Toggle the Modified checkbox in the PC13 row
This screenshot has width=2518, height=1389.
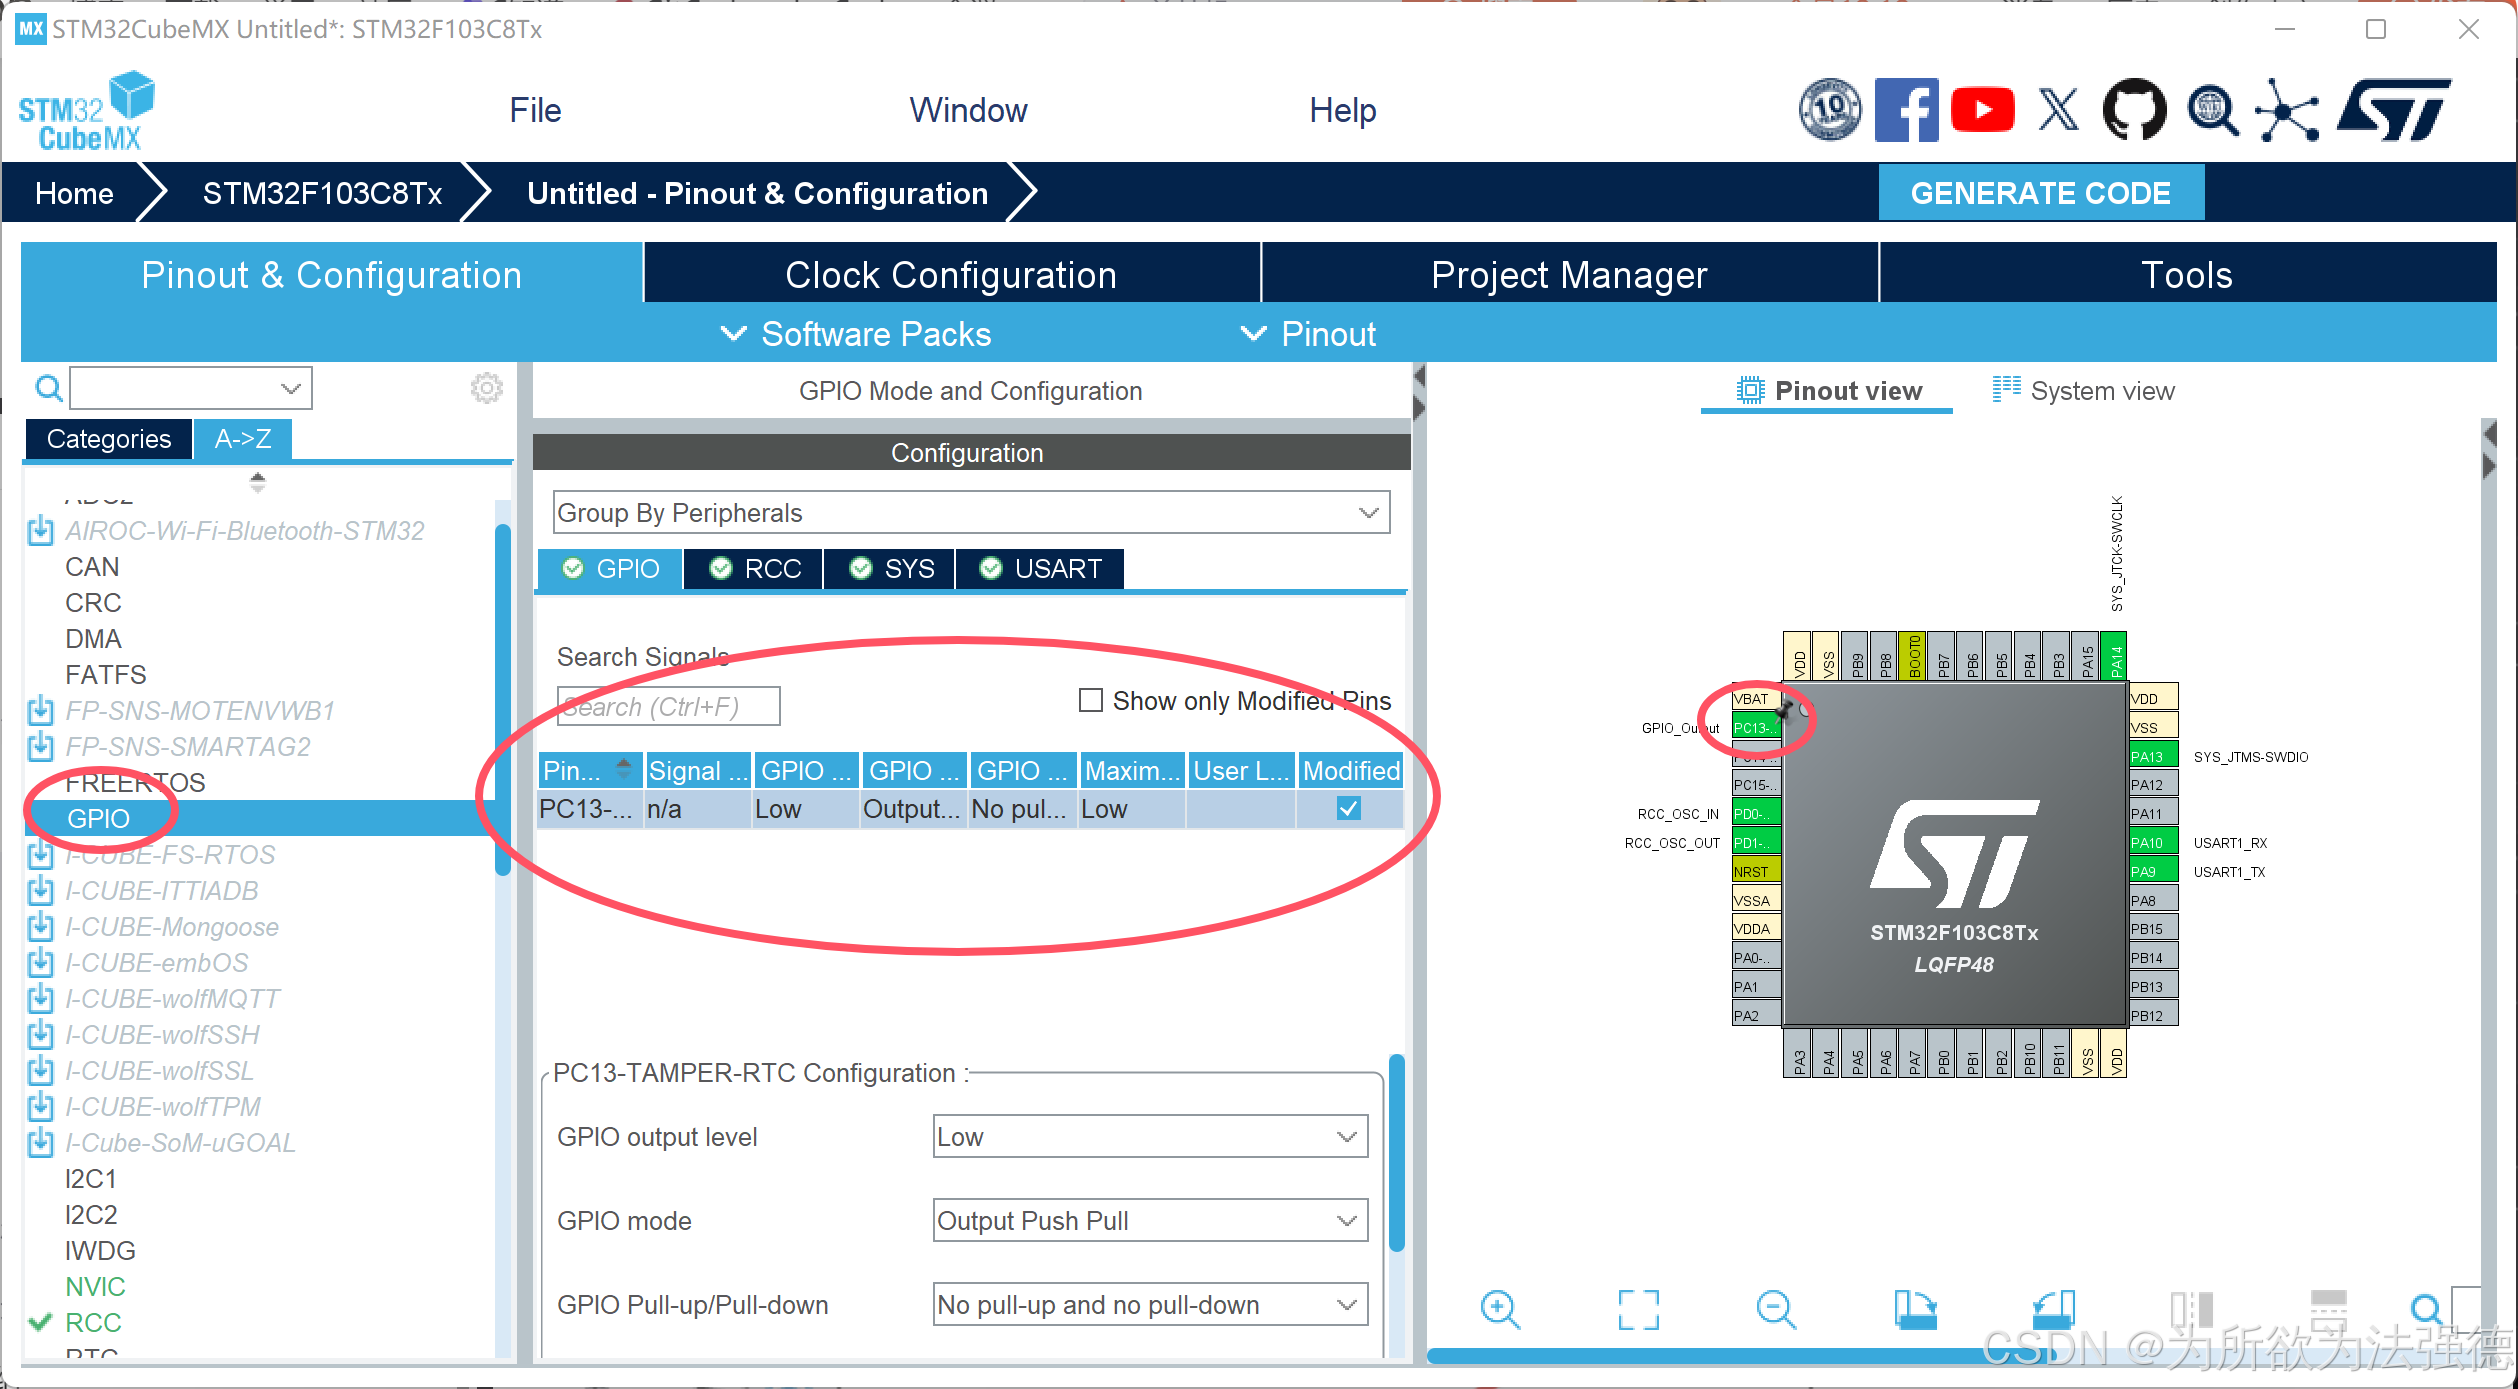click(x=1349, y=808)
